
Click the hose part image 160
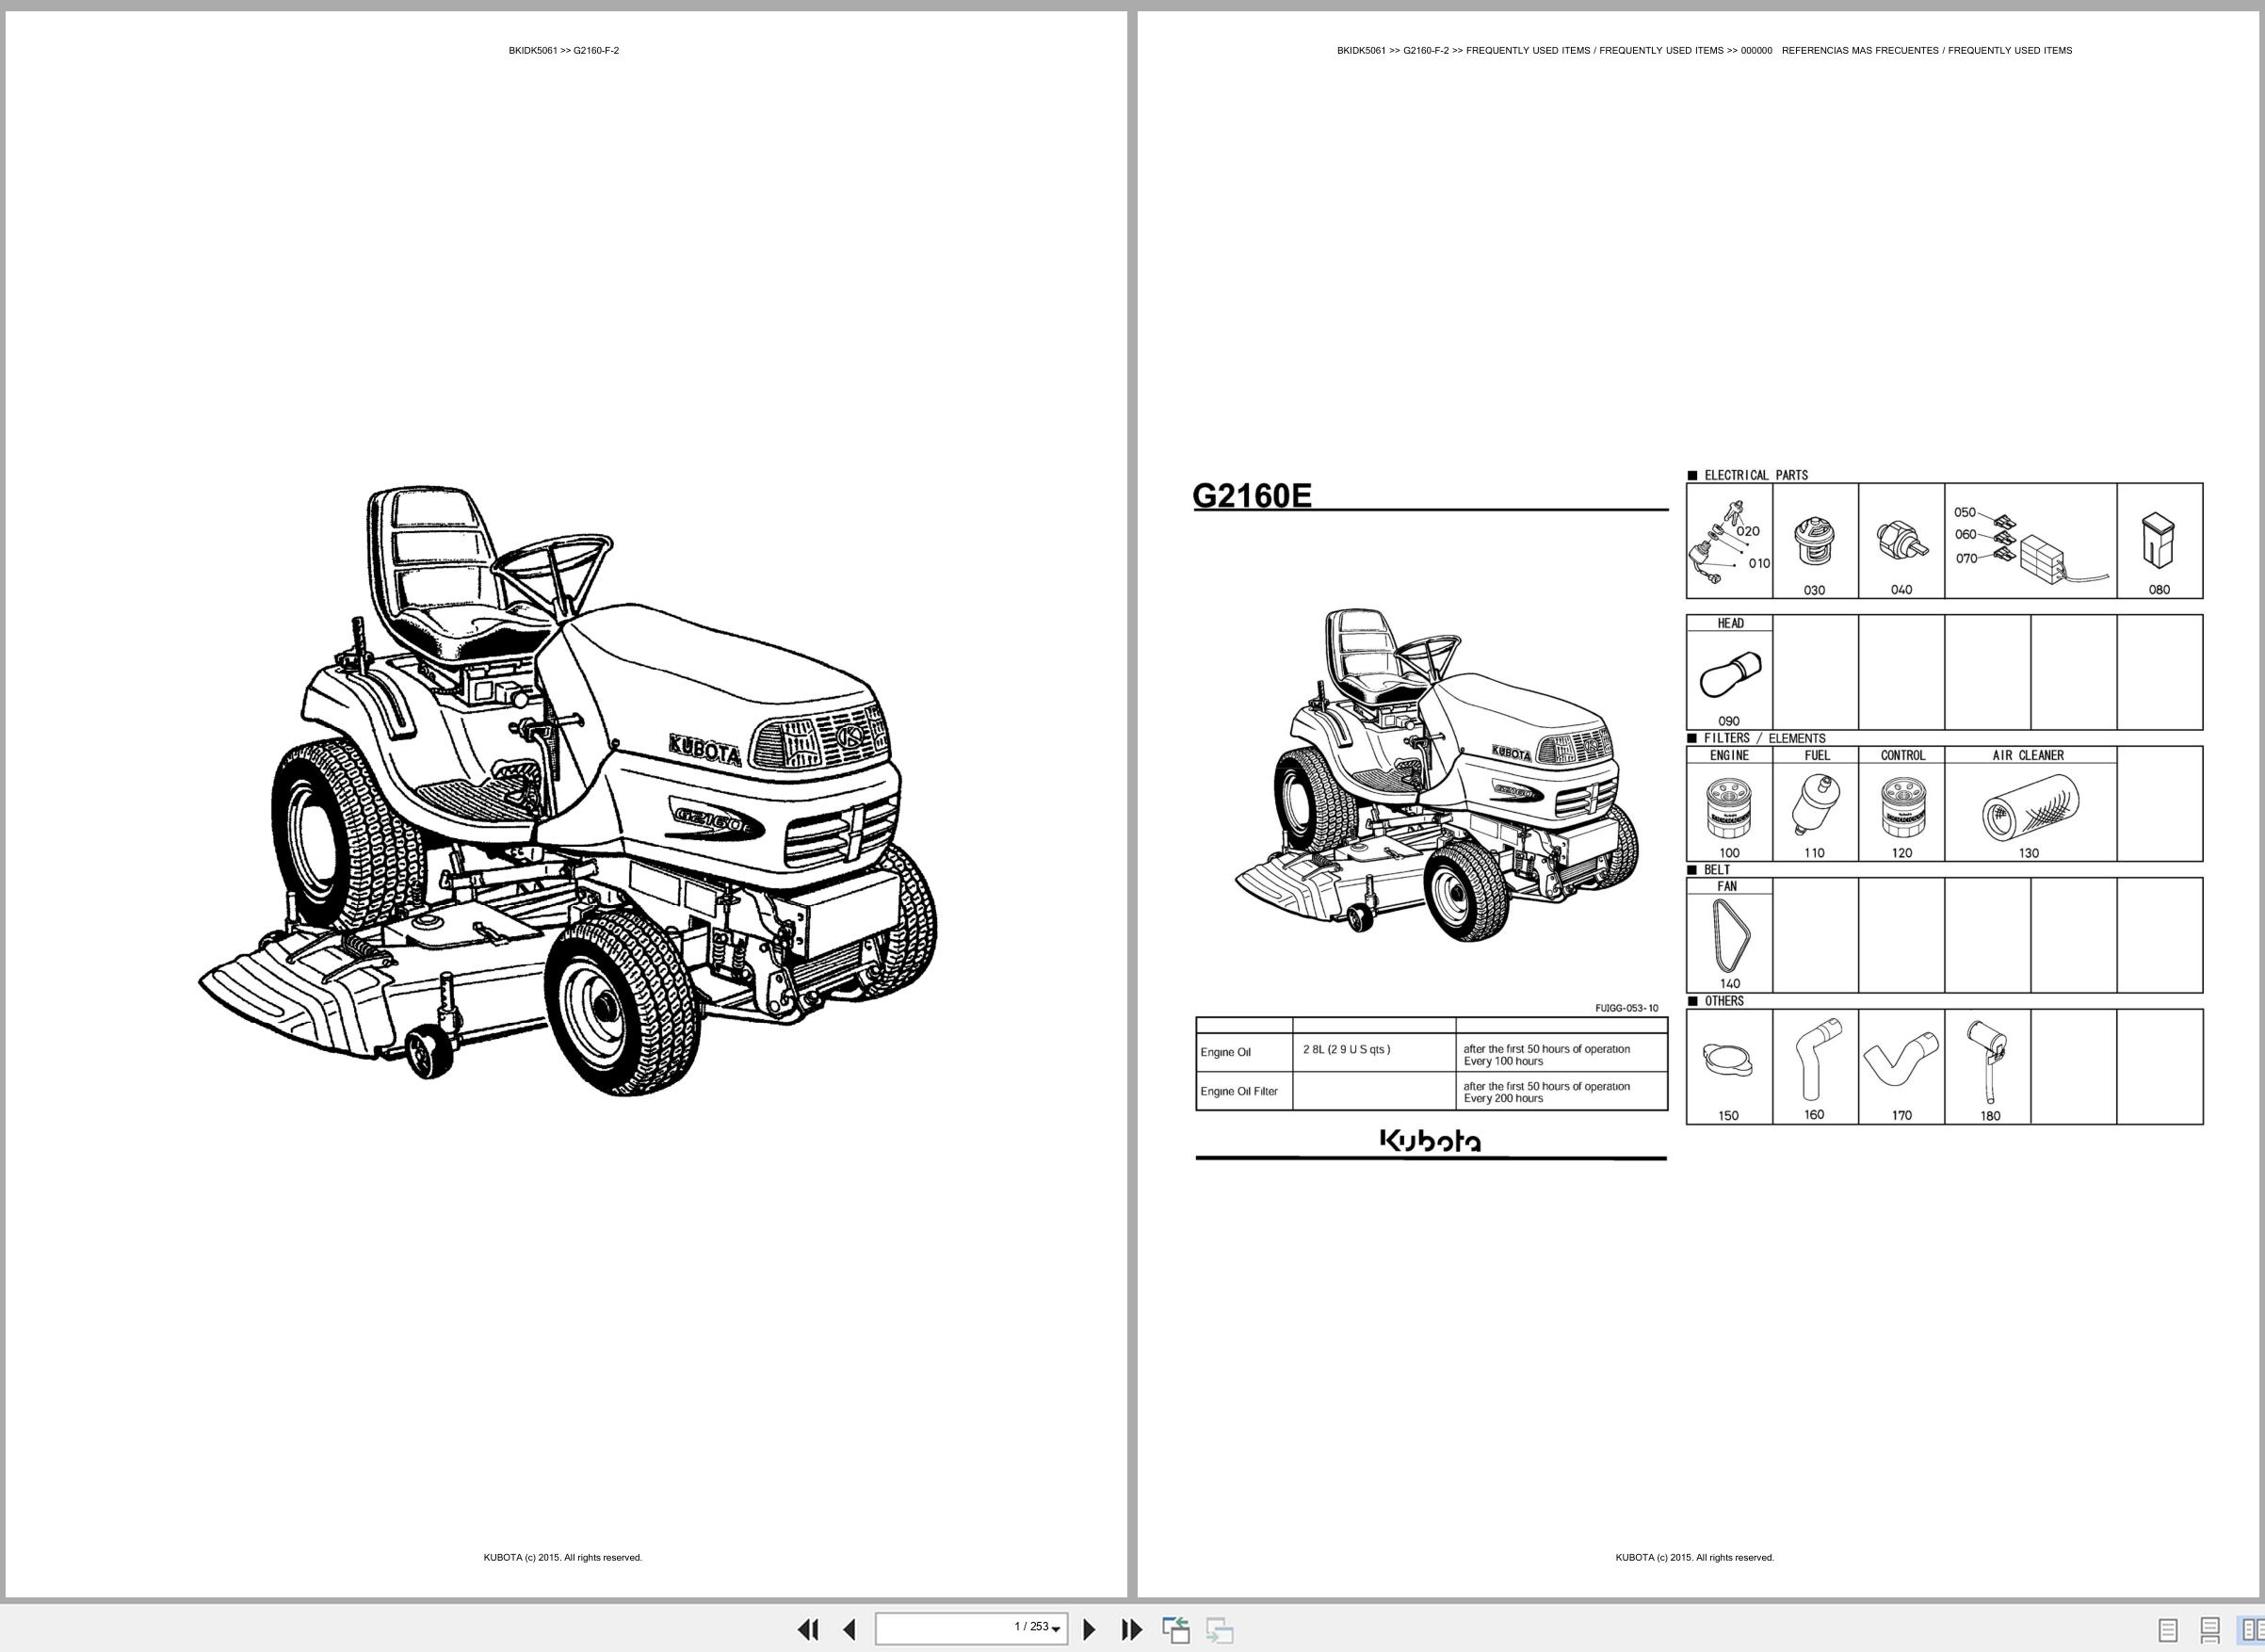pyautogui.click(x=1817, y=1059)
